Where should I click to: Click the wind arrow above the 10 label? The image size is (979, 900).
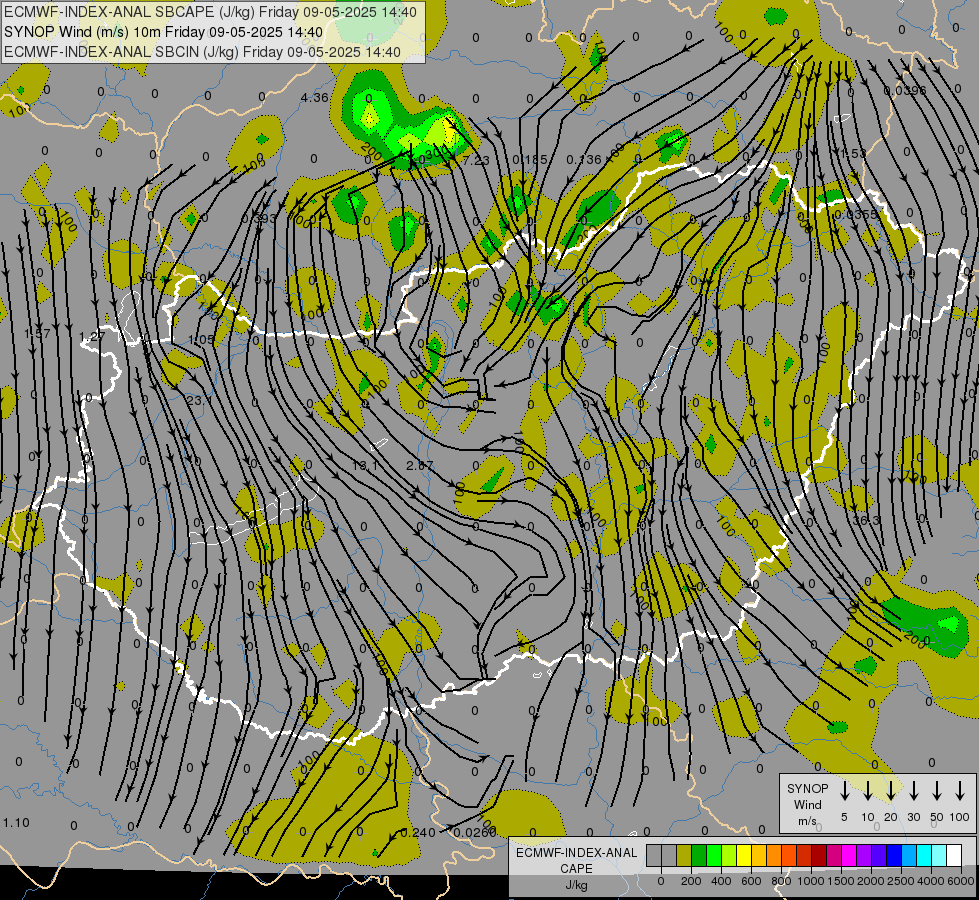click(867, 790)
